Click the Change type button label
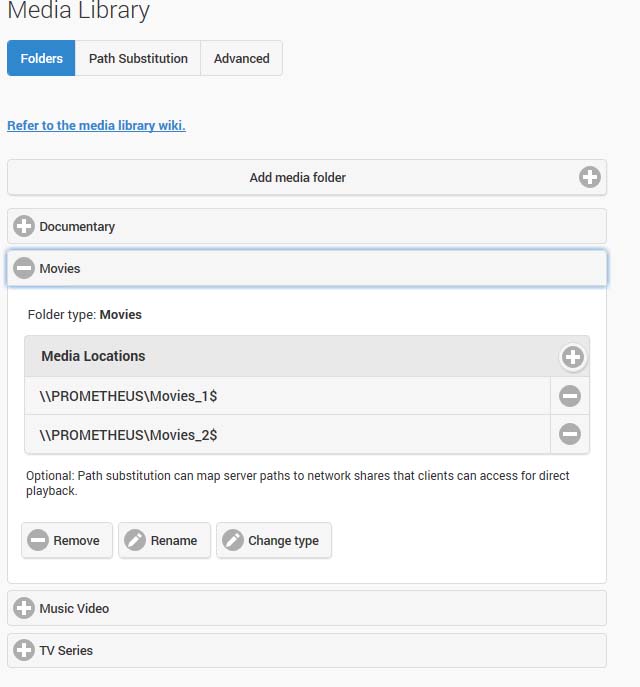Screen dimensions: 640x687 283,540
